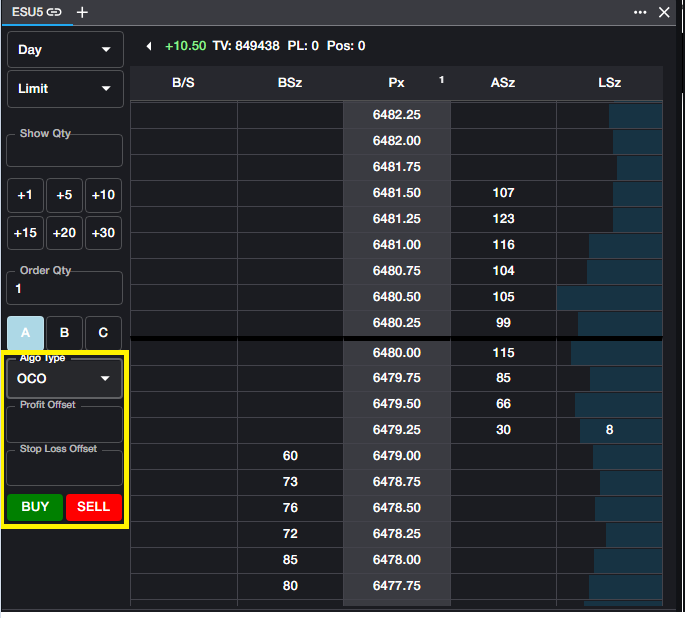Open the Limit order type dropdown

[x=65, y=89]
